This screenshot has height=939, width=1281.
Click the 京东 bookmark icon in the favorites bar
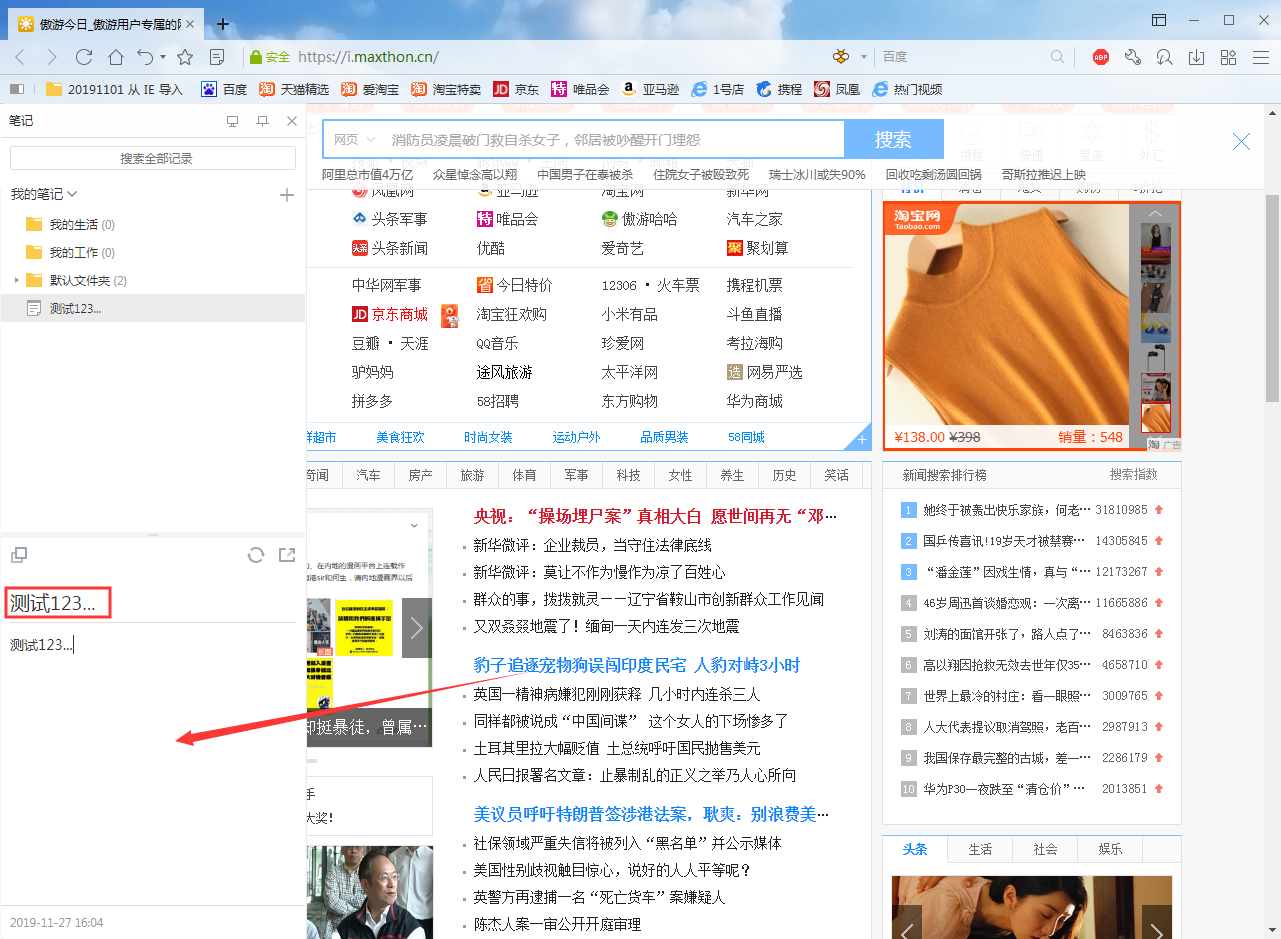point(502,88)
